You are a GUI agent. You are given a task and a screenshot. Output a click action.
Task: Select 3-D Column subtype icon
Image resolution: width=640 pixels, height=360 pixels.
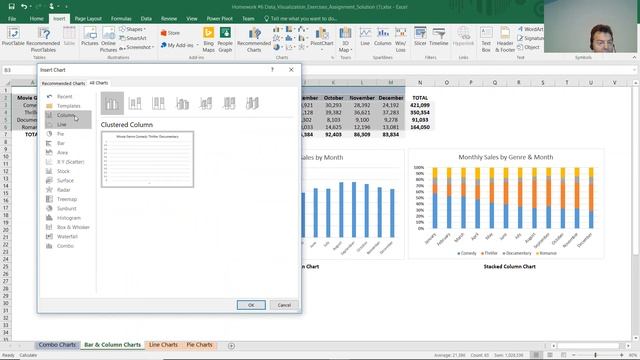pyautogui.click(x=252, y=103)
